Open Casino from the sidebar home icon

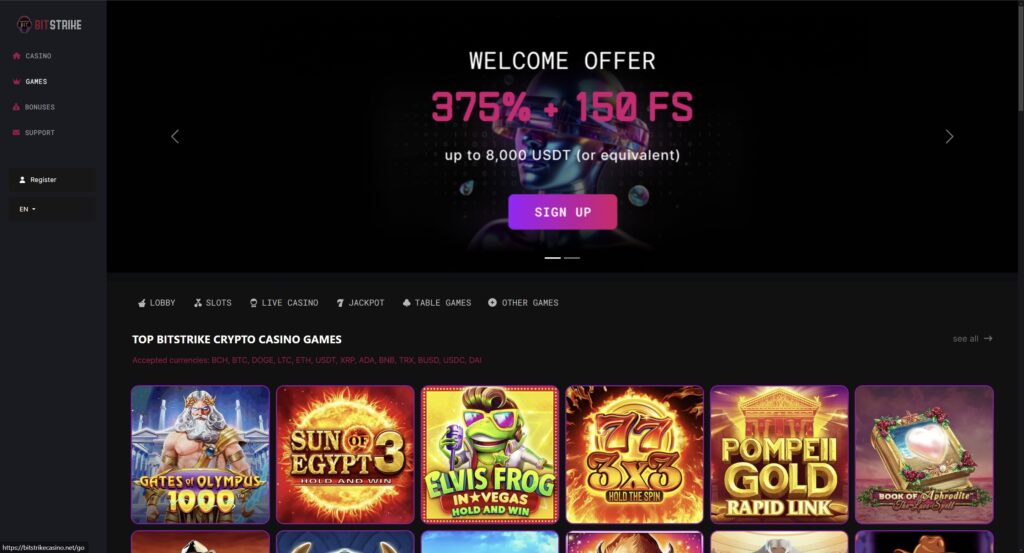(16, 56)
